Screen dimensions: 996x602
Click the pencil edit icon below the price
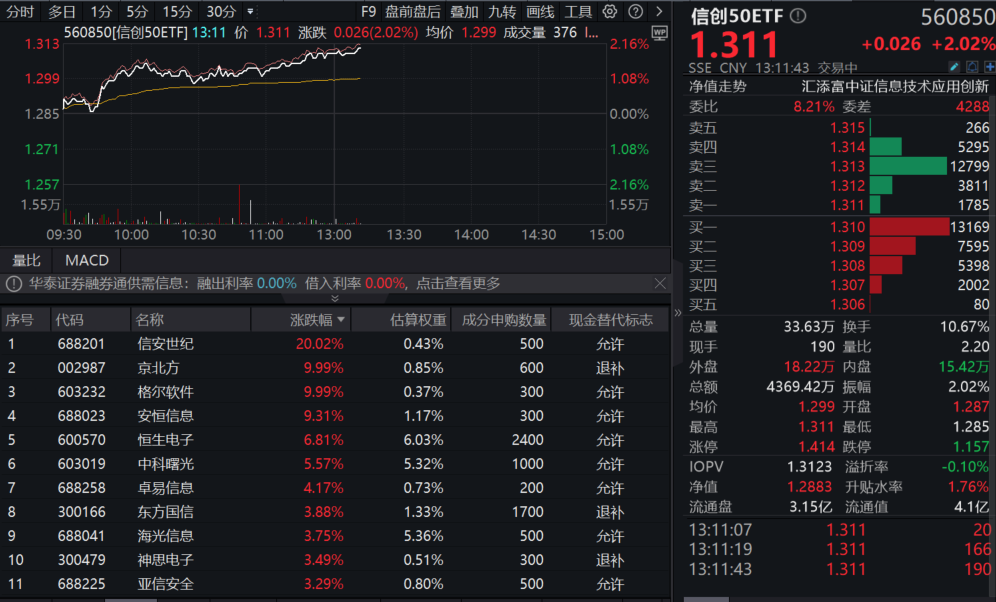[955, 66]
